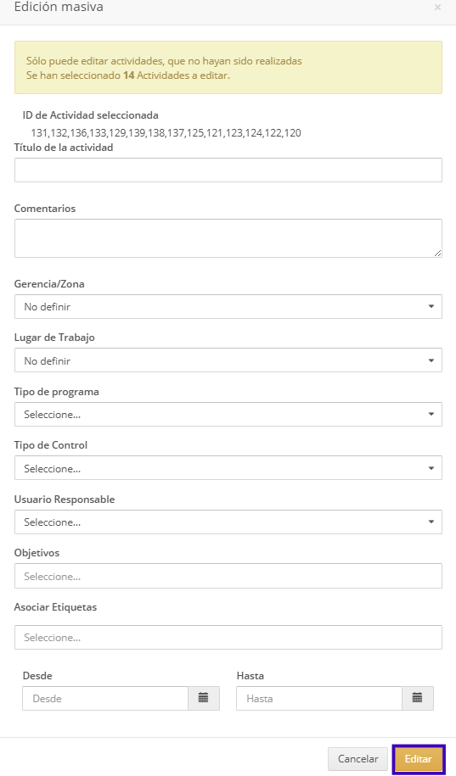The width and height of the screenshot is (456, 776).
Task: Click the Asociar Etiquetas field
Action: [x=228, y=637]
